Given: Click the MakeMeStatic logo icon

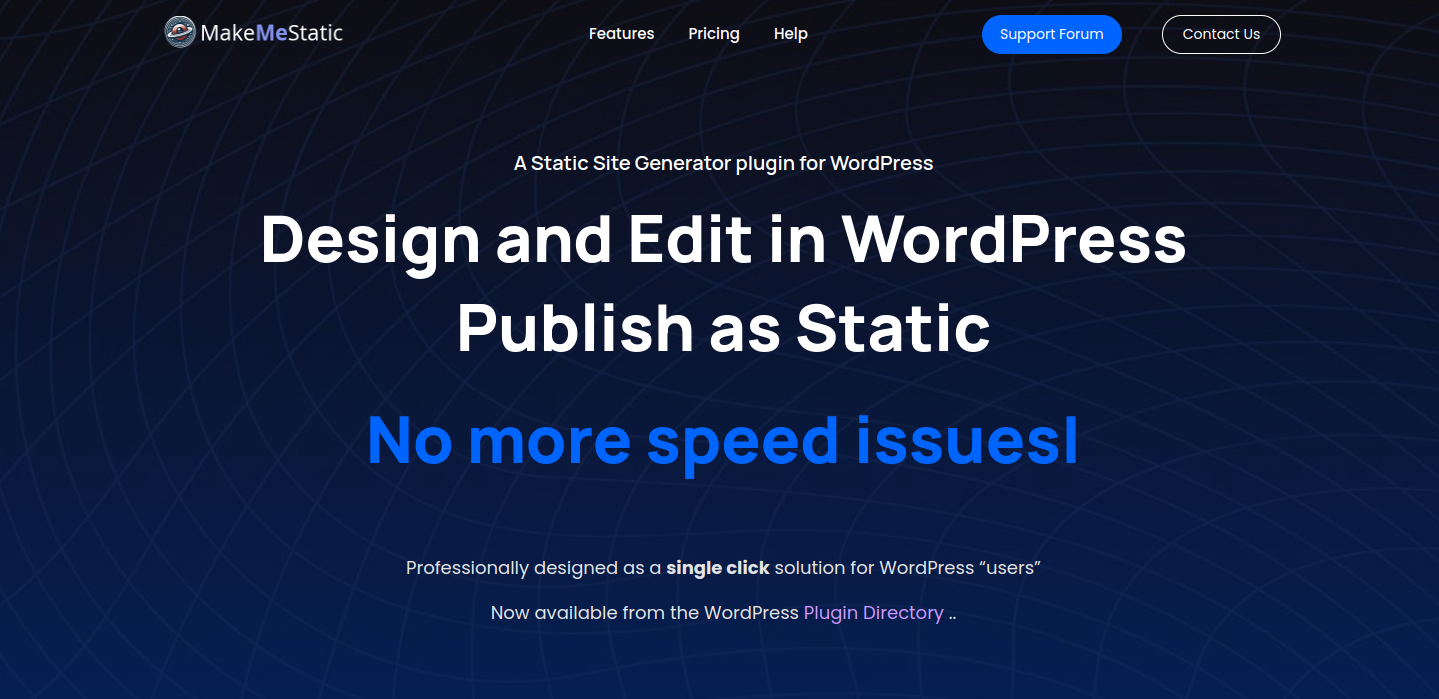Looking at the screenshot, I should (x=180, y=33).
